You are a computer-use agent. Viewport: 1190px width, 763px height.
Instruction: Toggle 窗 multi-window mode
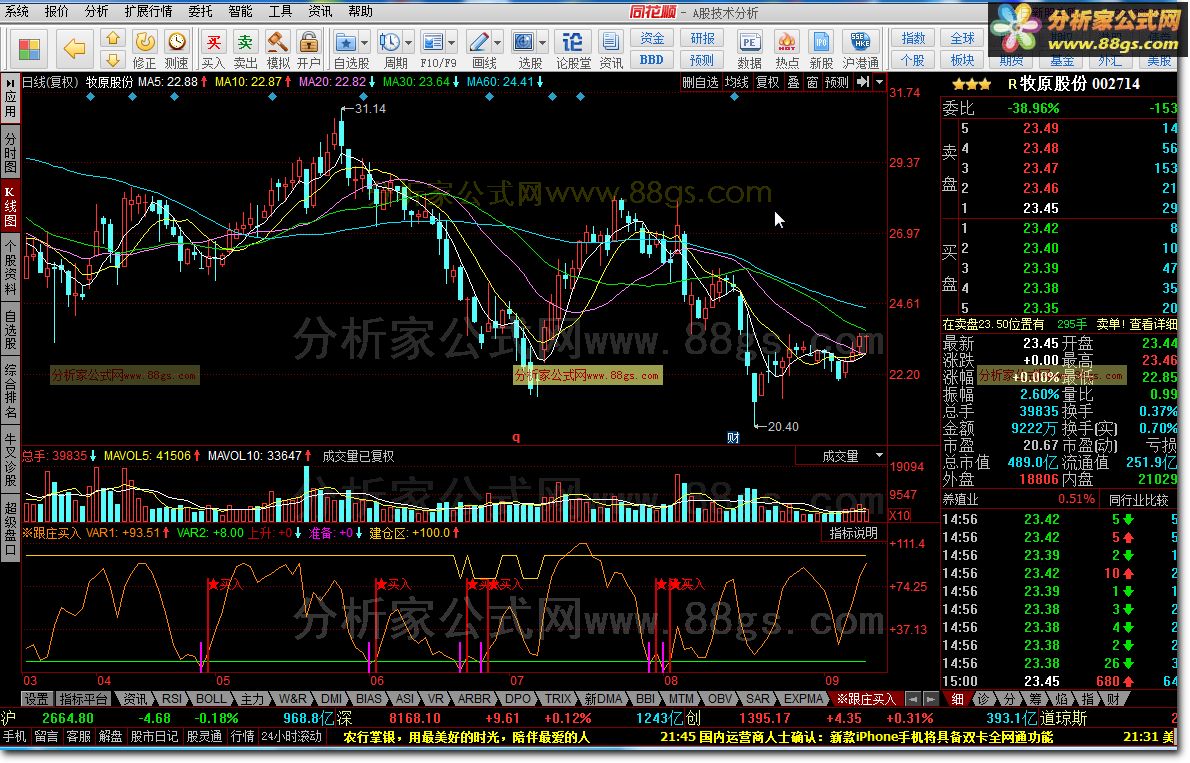(x=812, y=82)
